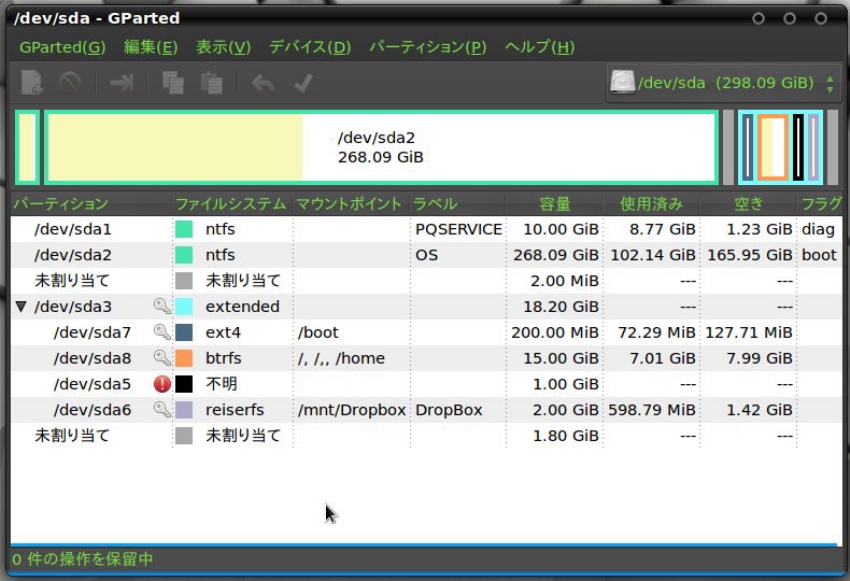The image size is (850, 581).
Task: Click the パーティション column header
Action: coord(91,204)
